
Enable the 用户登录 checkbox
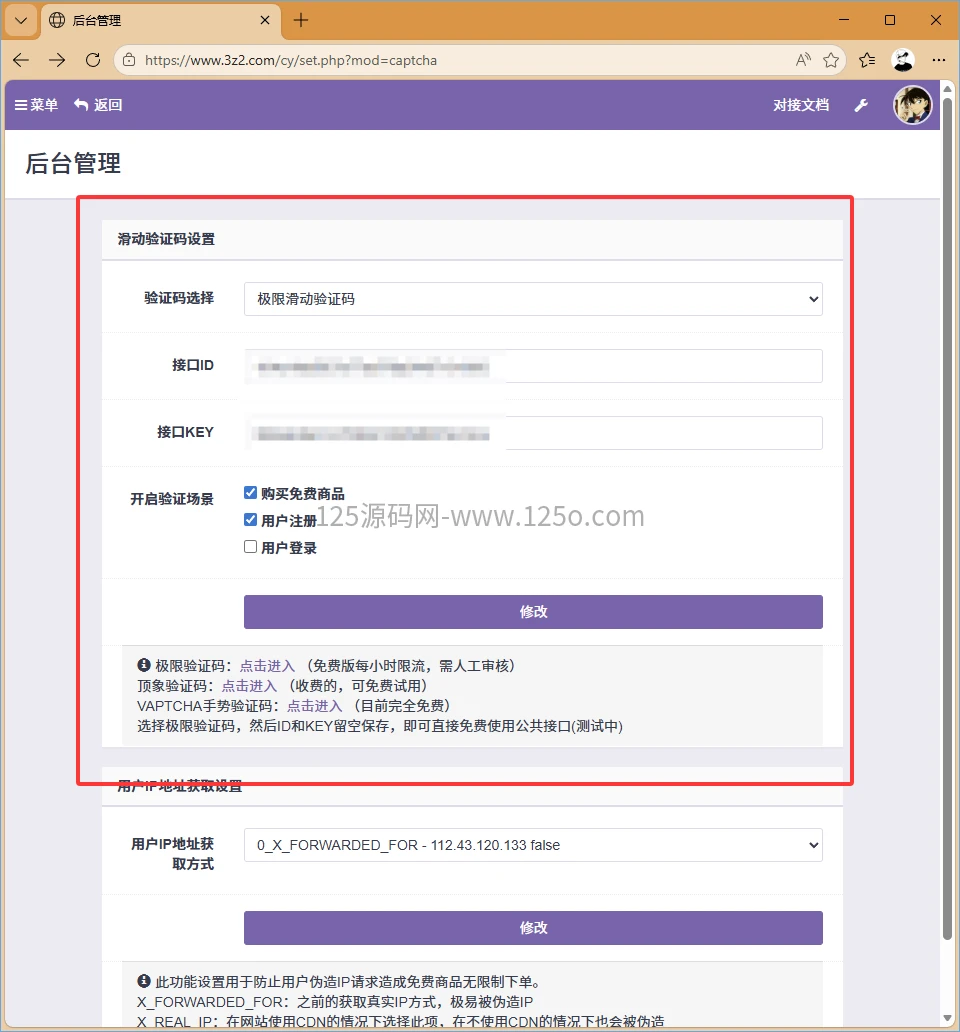pos(250,547)
